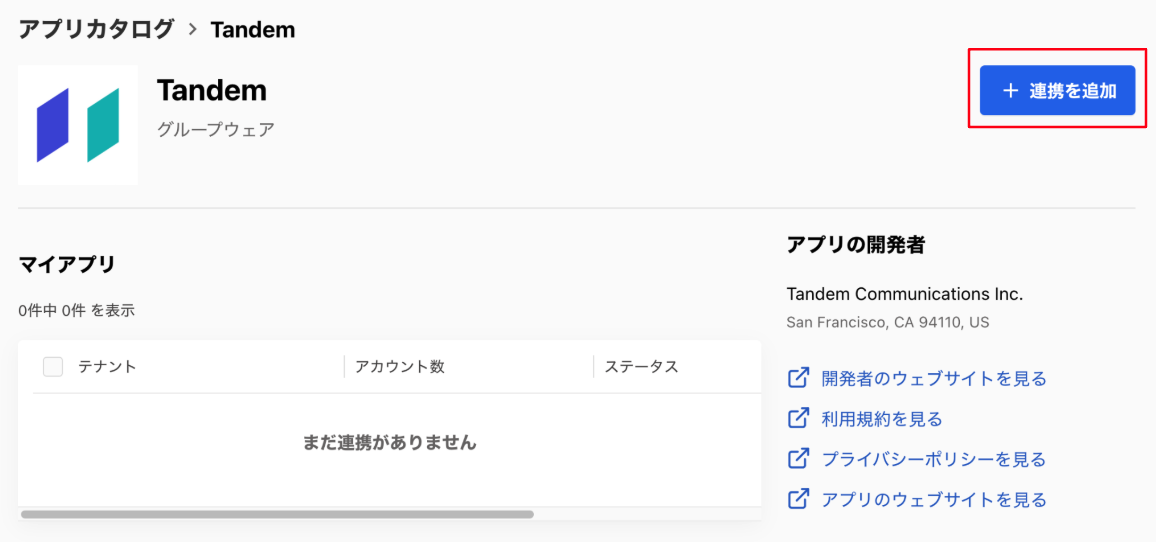The width and height of the screenshot is (1156, 542).
Task: Select the Tandem breadcrumb item
Action: pos(253,29)
